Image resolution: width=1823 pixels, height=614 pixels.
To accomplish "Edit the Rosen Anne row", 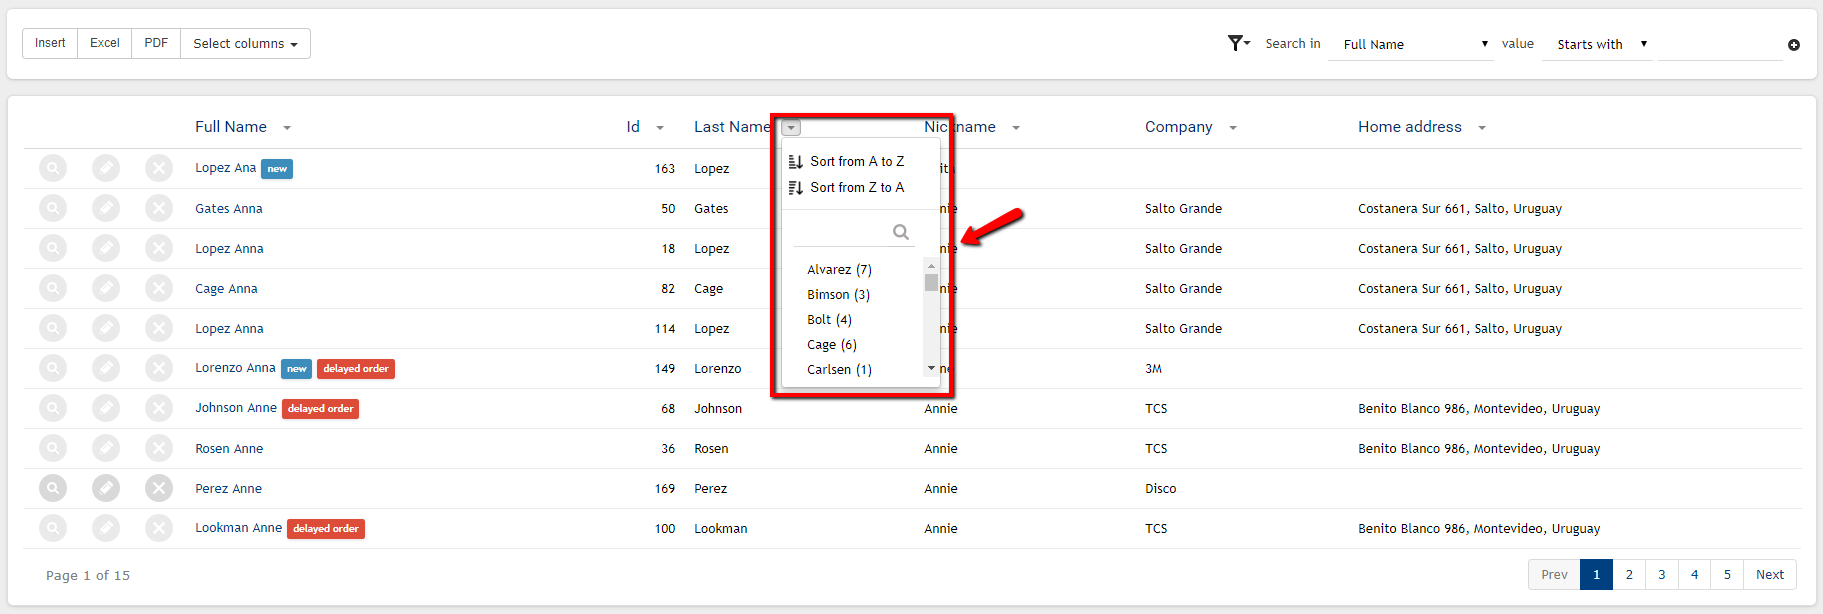I will point(106,448).
